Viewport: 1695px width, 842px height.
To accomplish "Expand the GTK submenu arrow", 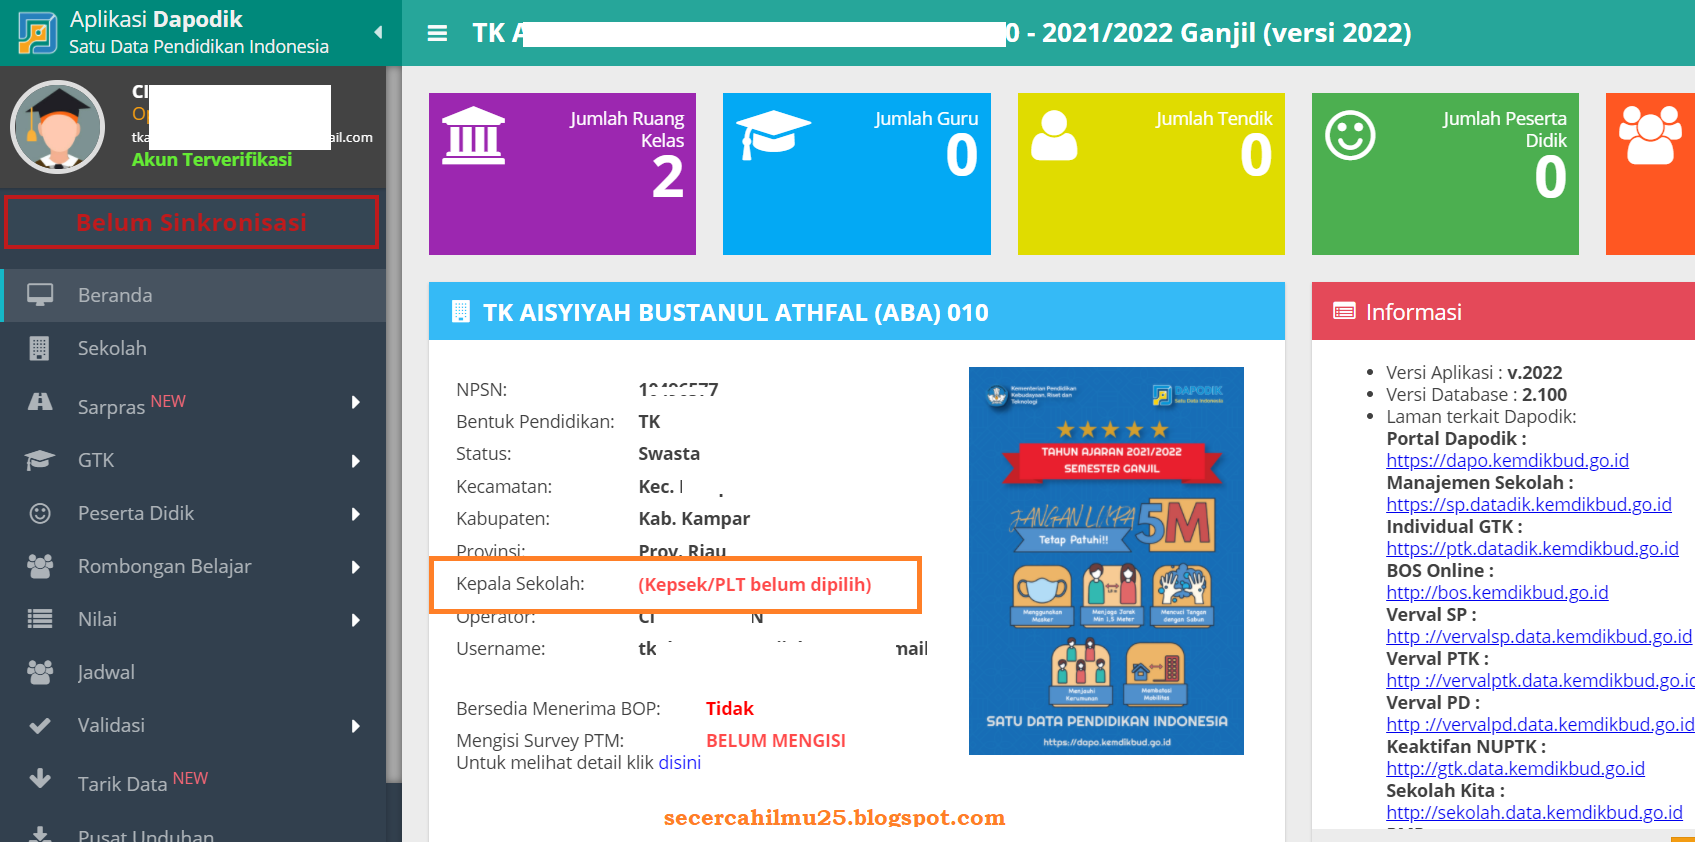I will click(356, 461).
